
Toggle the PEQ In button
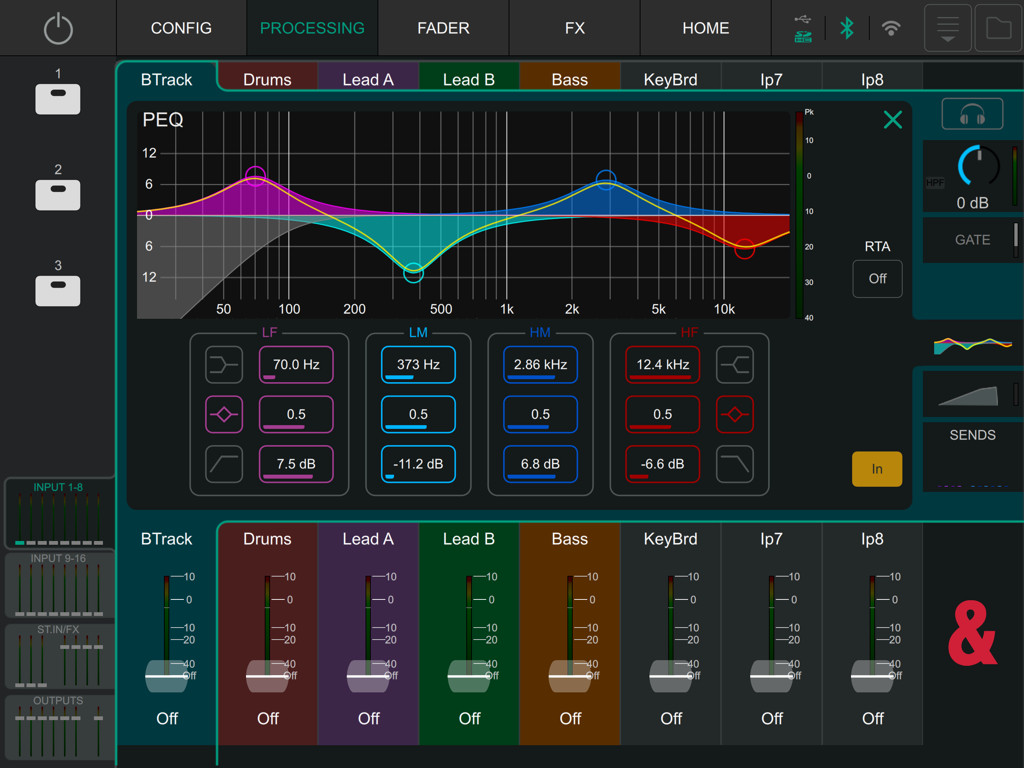click(877, 468)
